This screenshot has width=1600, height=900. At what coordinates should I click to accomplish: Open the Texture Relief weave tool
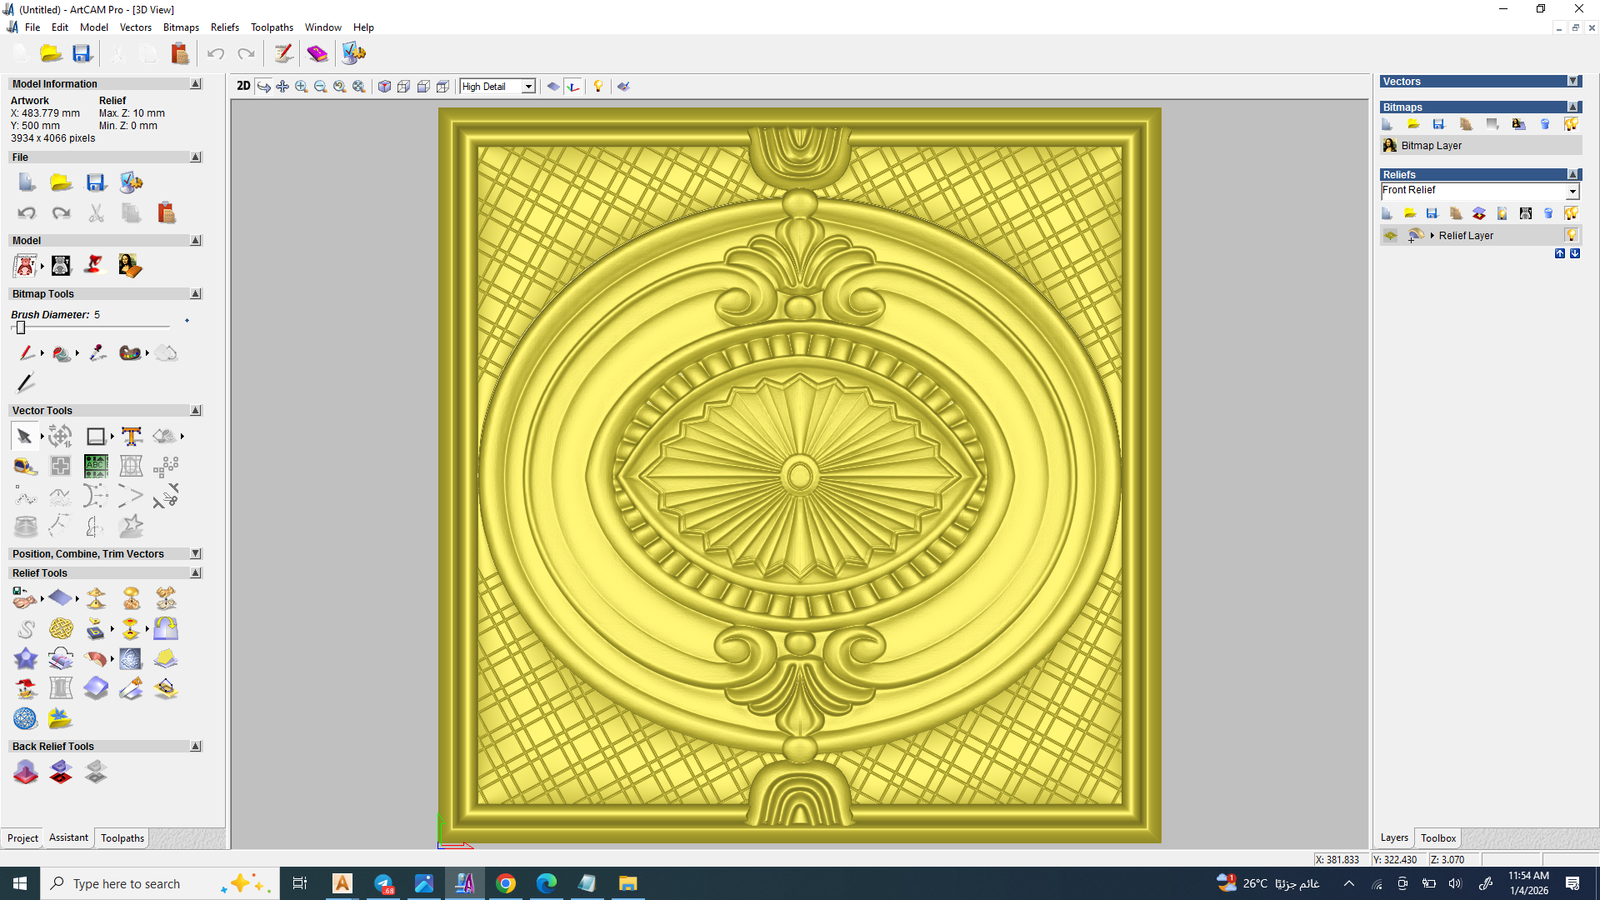[x=61, y=628]
